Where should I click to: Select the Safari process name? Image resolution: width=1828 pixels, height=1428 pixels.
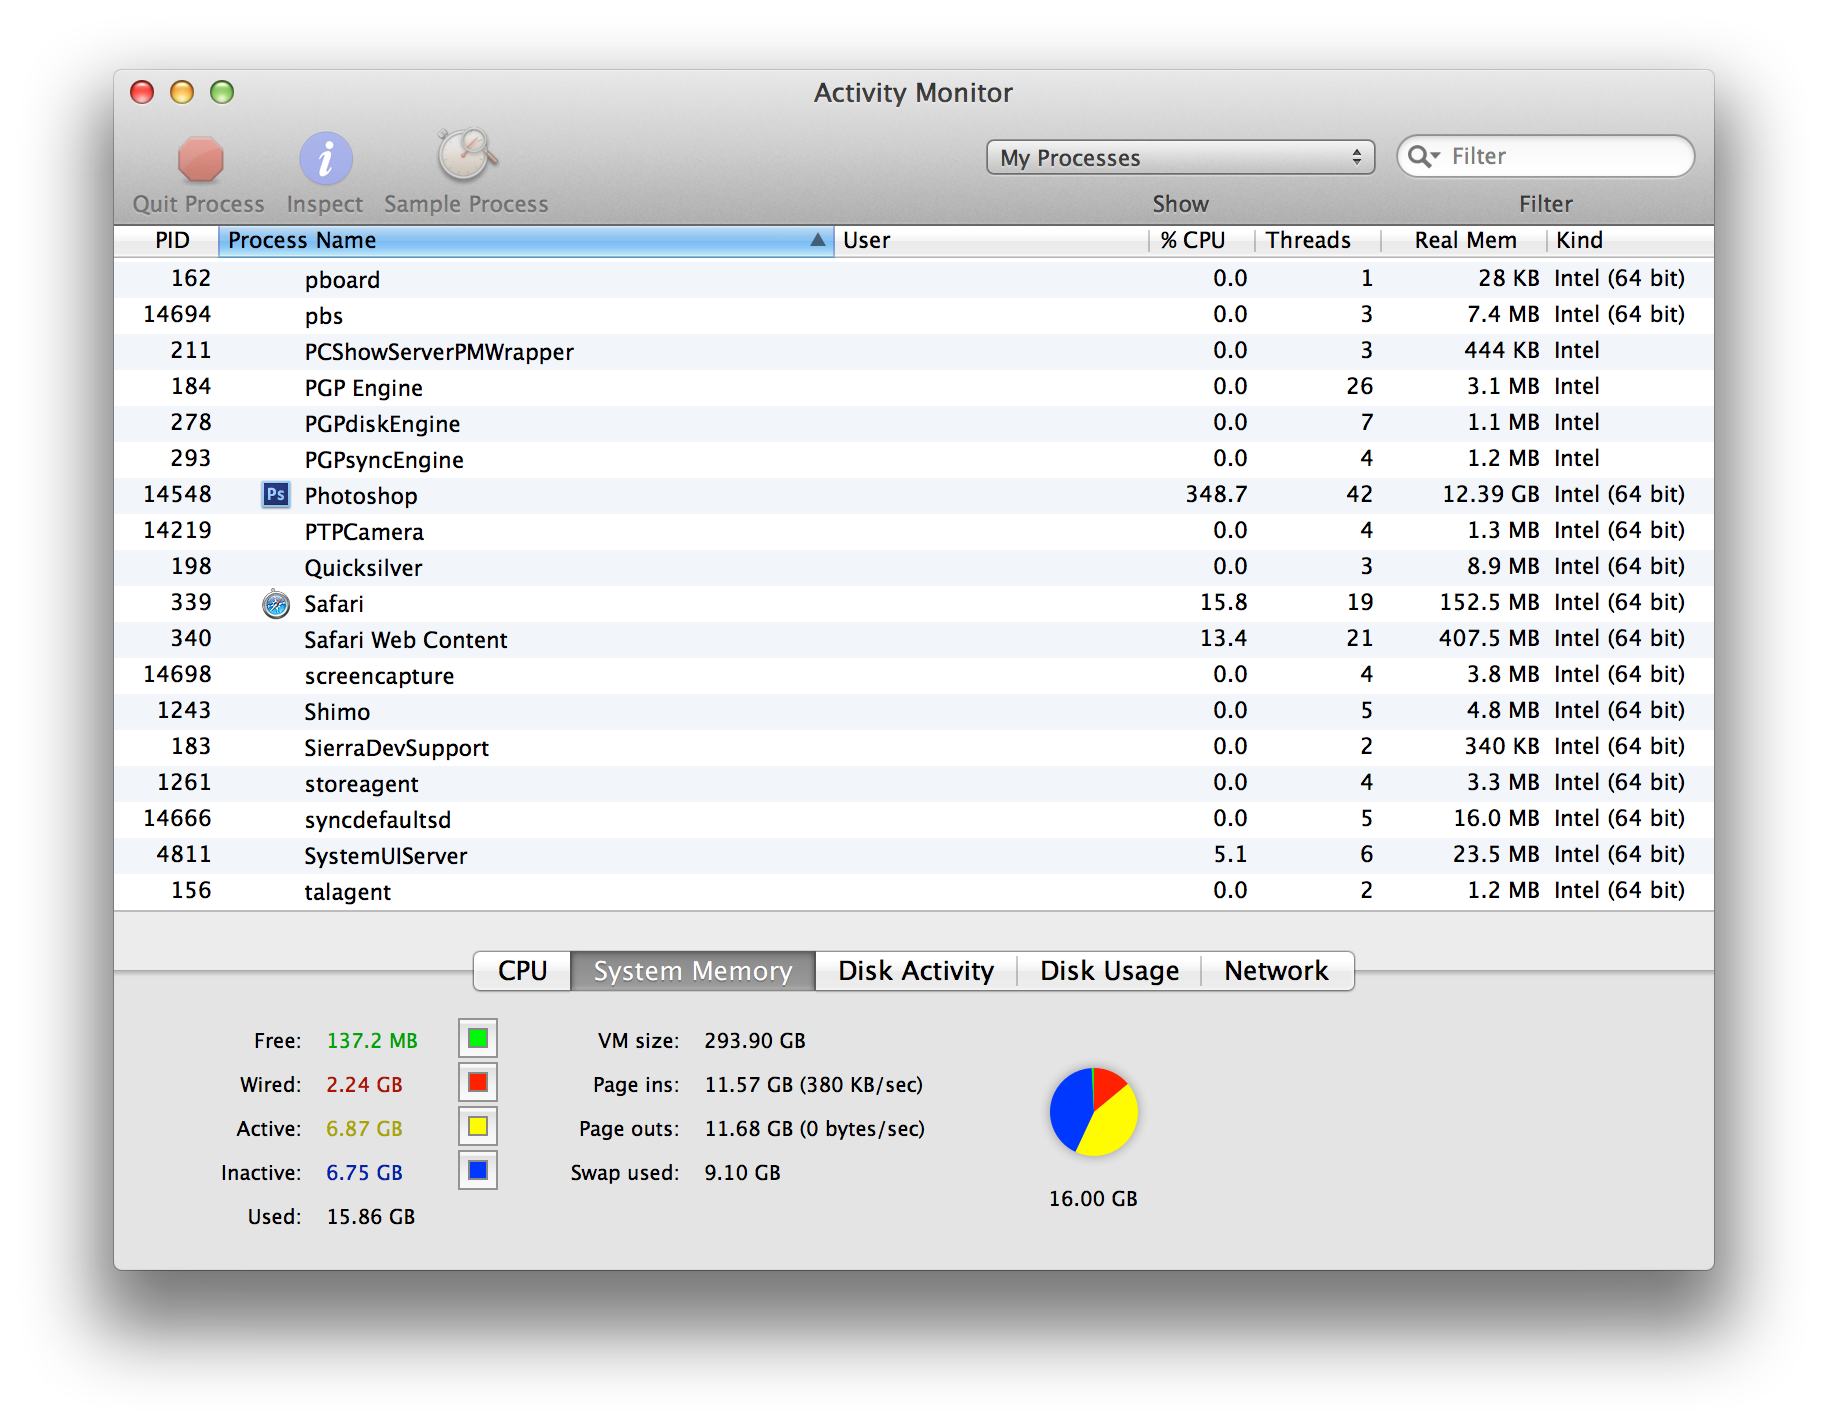point(334,604)
